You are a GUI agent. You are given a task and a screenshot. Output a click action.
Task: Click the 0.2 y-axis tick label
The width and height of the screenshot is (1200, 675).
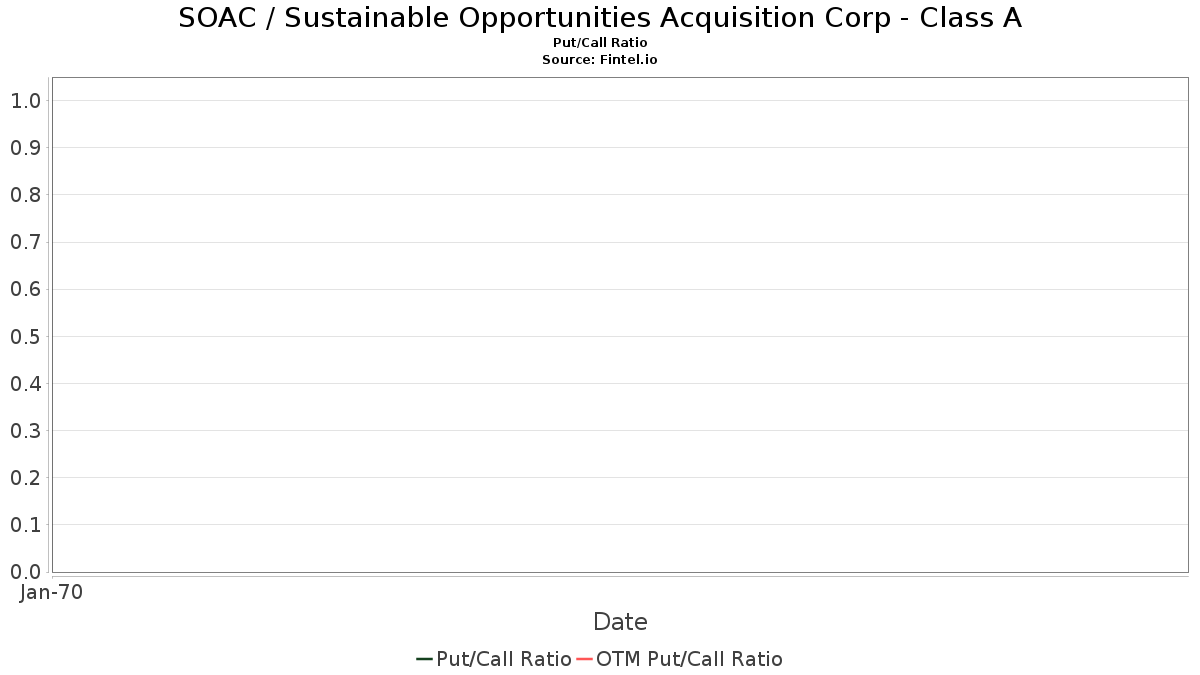pos(25,478)
